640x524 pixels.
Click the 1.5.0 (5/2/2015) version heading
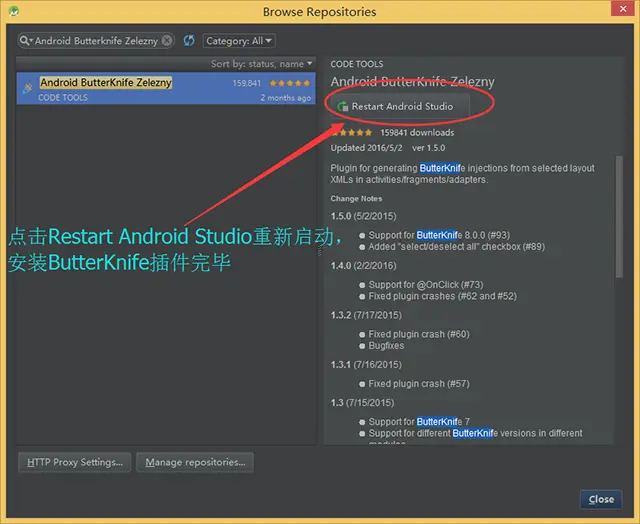pos(363,216)
